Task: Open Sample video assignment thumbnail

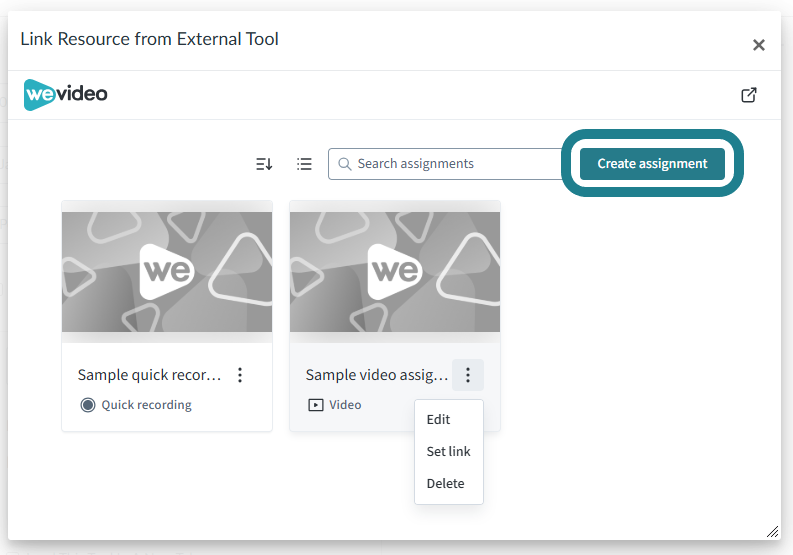Action: tap(395, 272)
